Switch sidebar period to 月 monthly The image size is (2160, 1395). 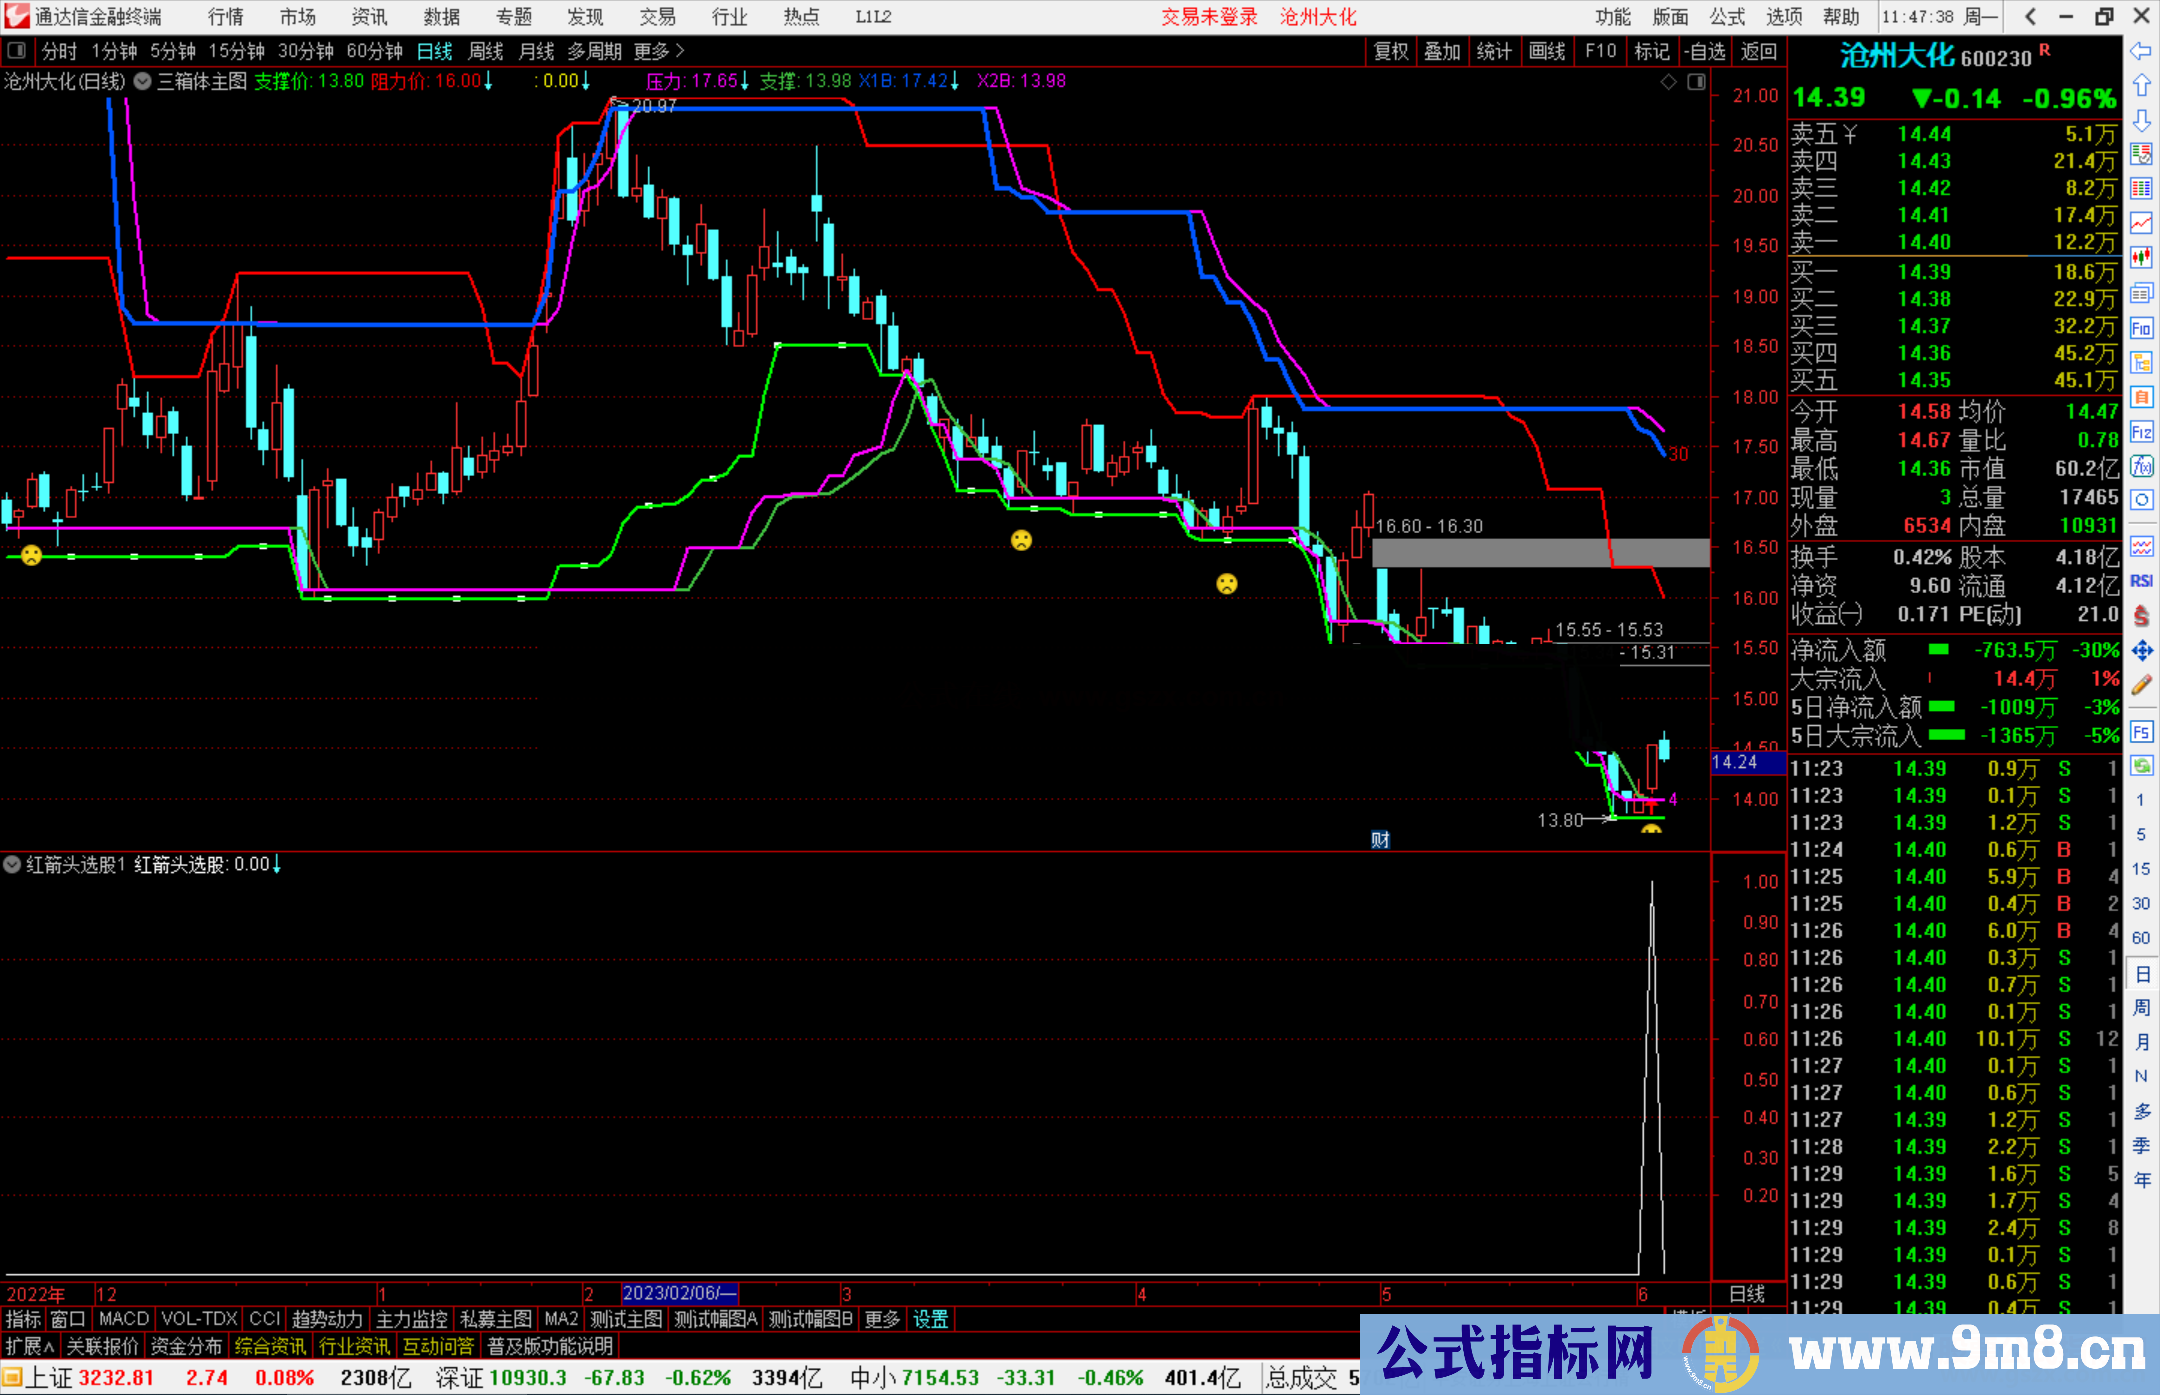point(2141,1041)
